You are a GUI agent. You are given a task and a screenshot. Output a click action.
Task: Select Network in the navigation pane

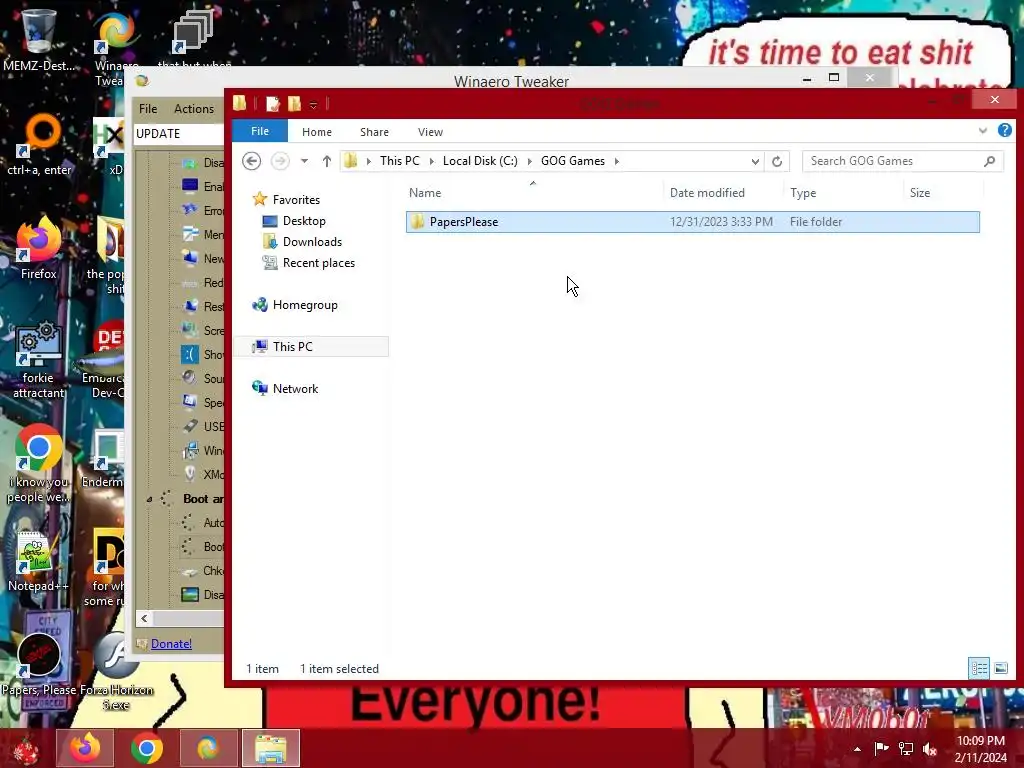[x=285, y=389]
